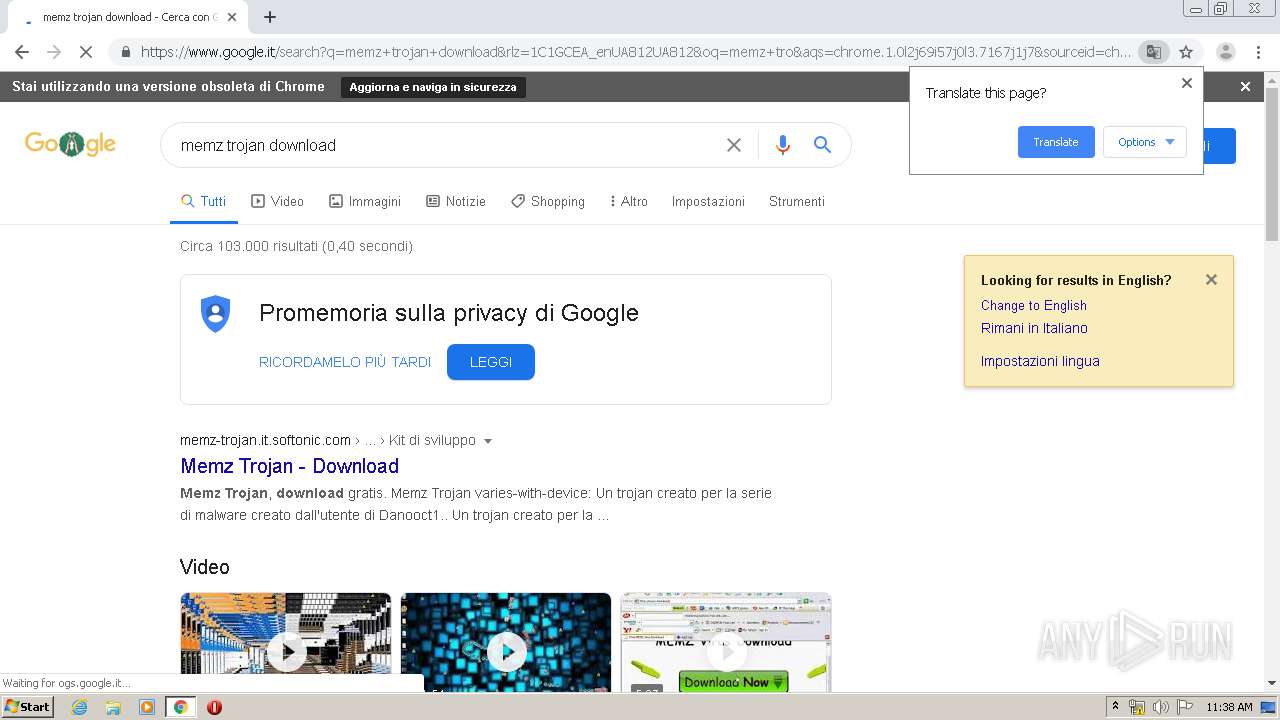This screenshot has width=1280, height=720.
Task: Clear search text with X icon
Action: (x=734, y=145)
